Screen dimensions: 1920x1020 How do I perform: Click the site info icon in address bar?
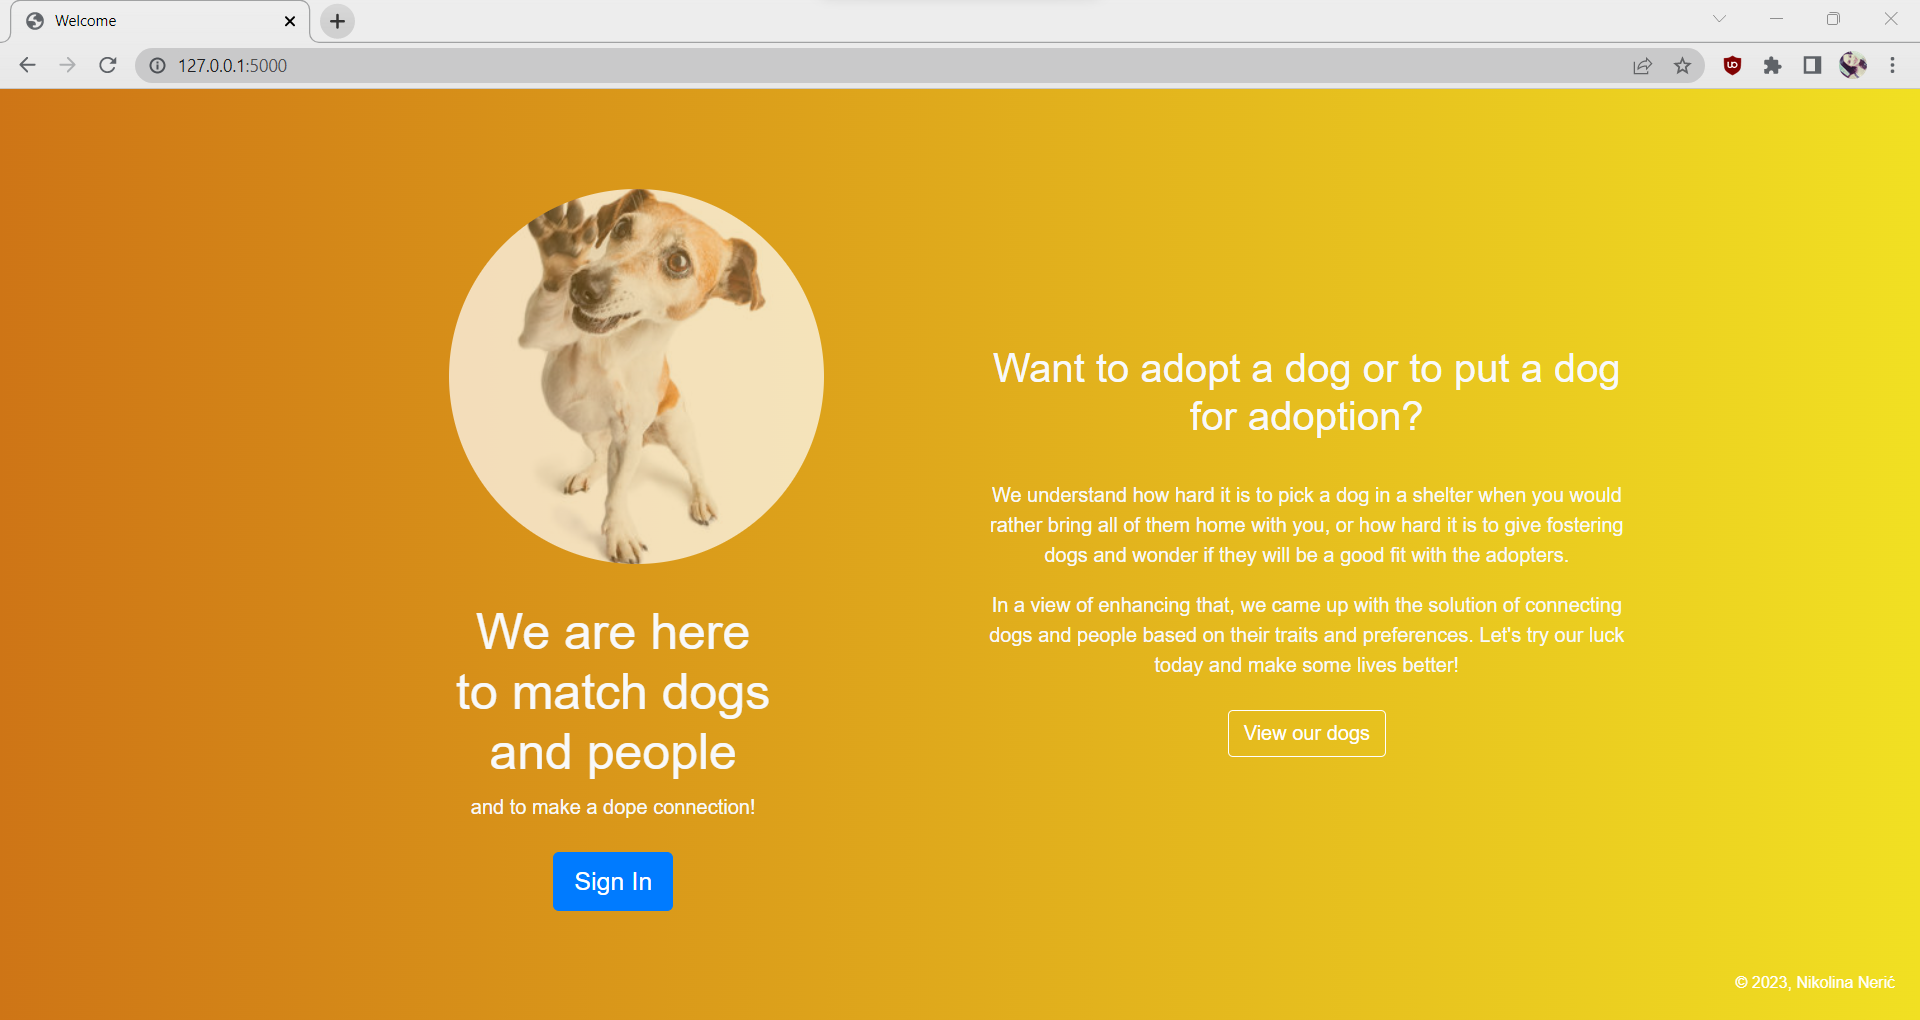click(157, 66)
